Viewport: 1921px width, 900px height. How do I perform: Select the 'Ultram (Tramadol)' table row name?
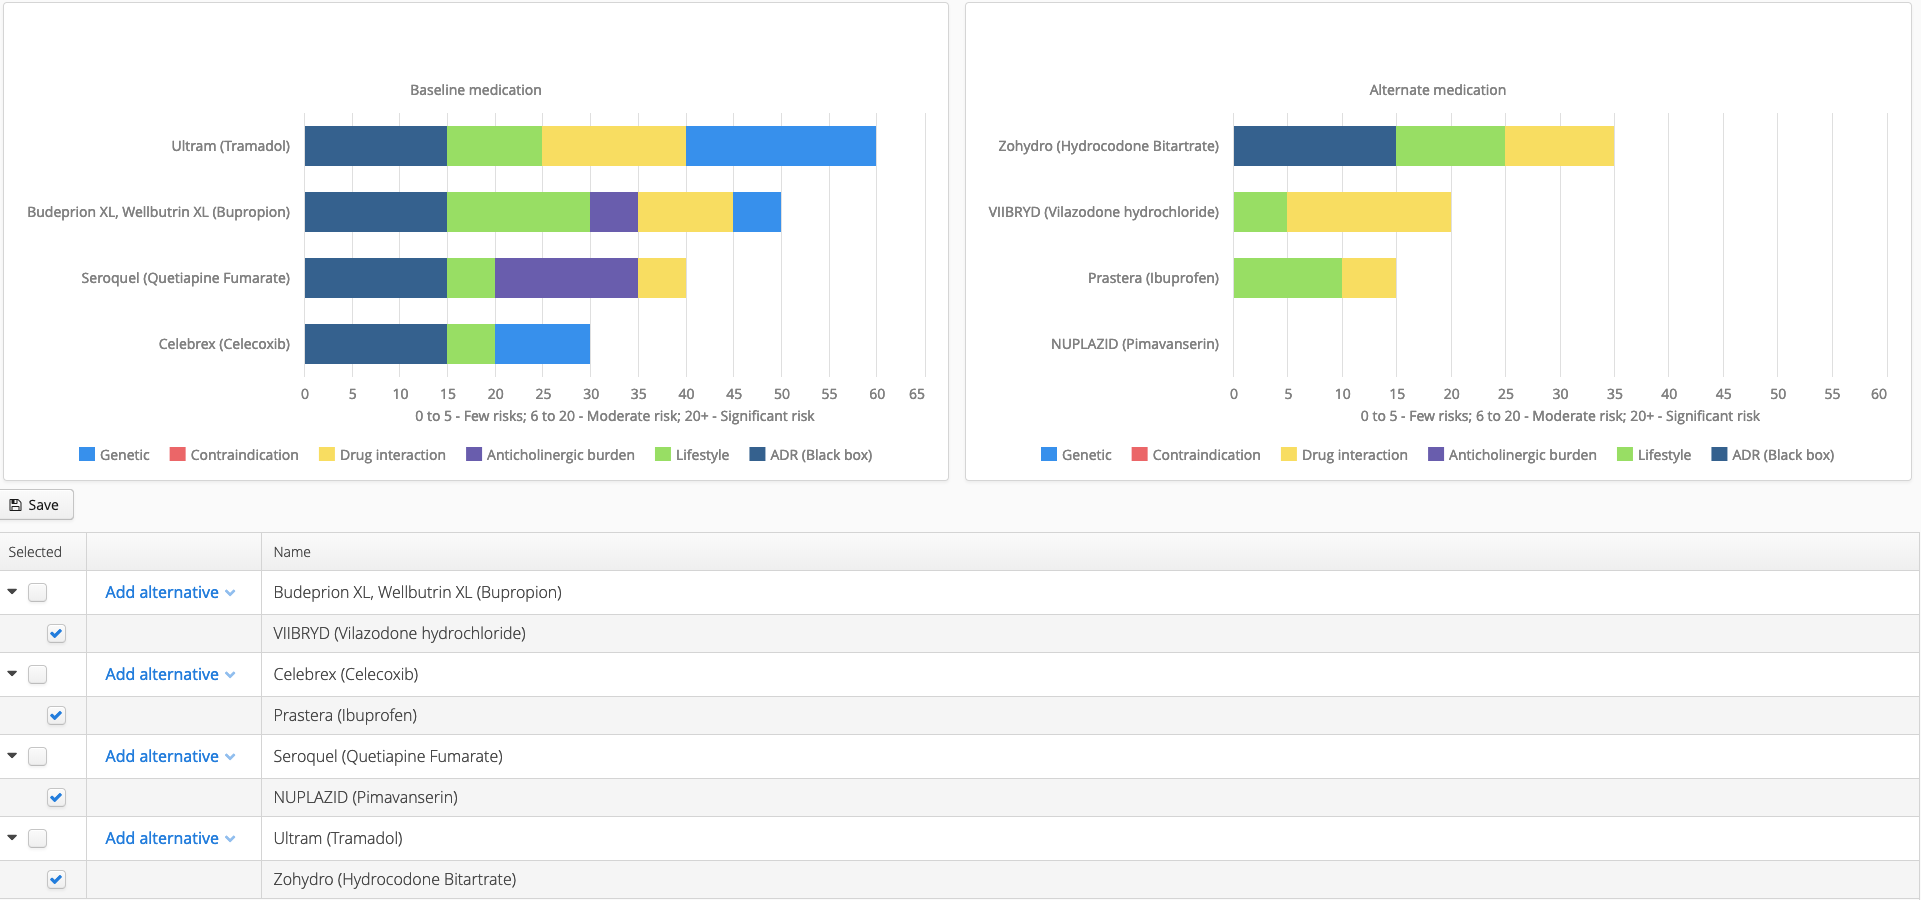(x=338, y=838)
